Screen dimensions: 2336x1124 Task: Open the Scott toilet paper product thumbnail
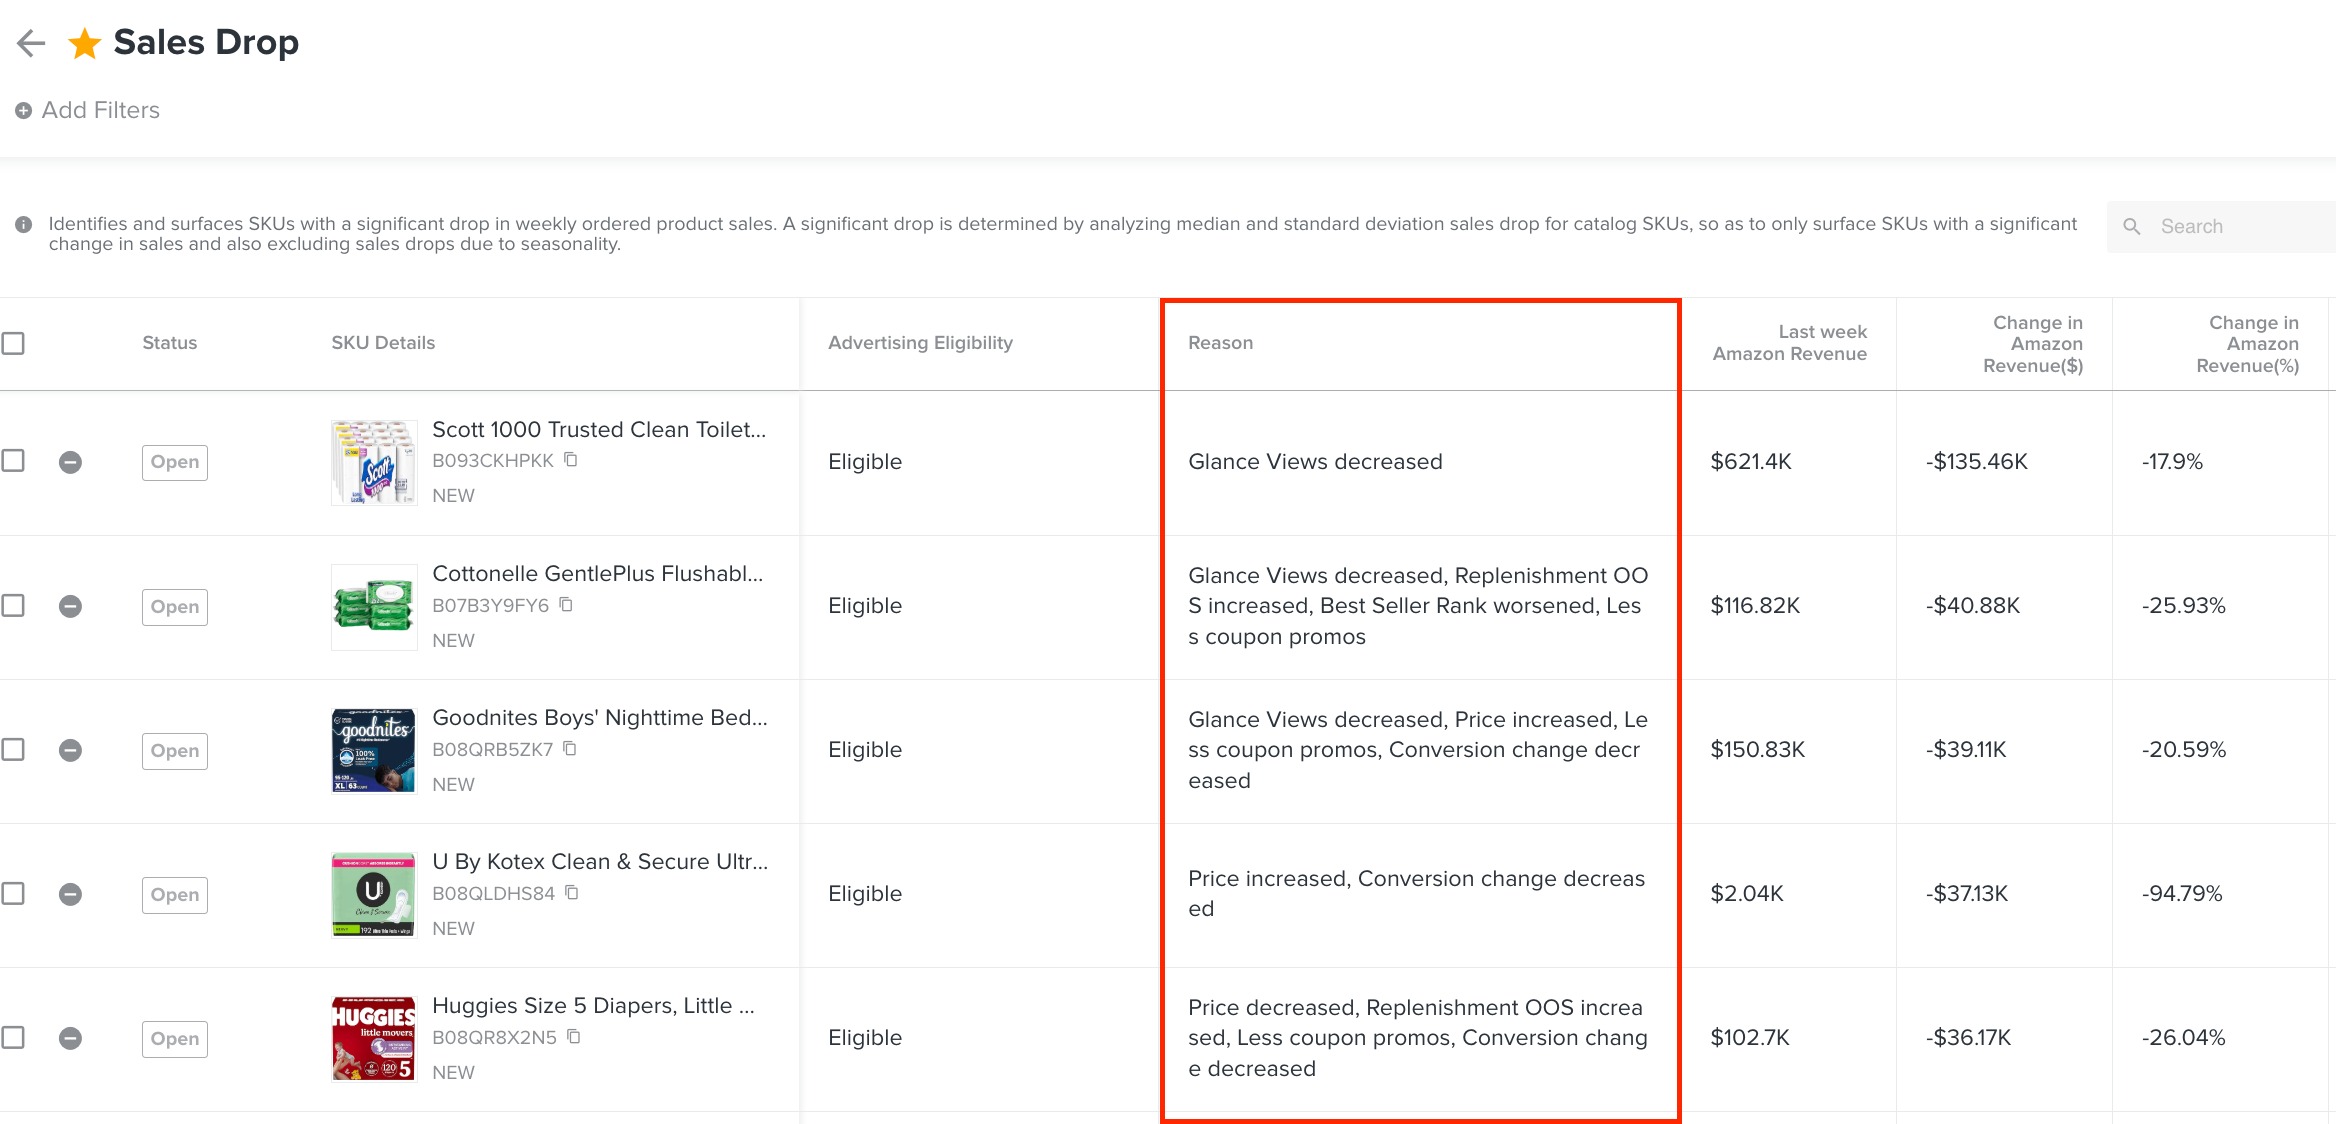pos(374,462)
